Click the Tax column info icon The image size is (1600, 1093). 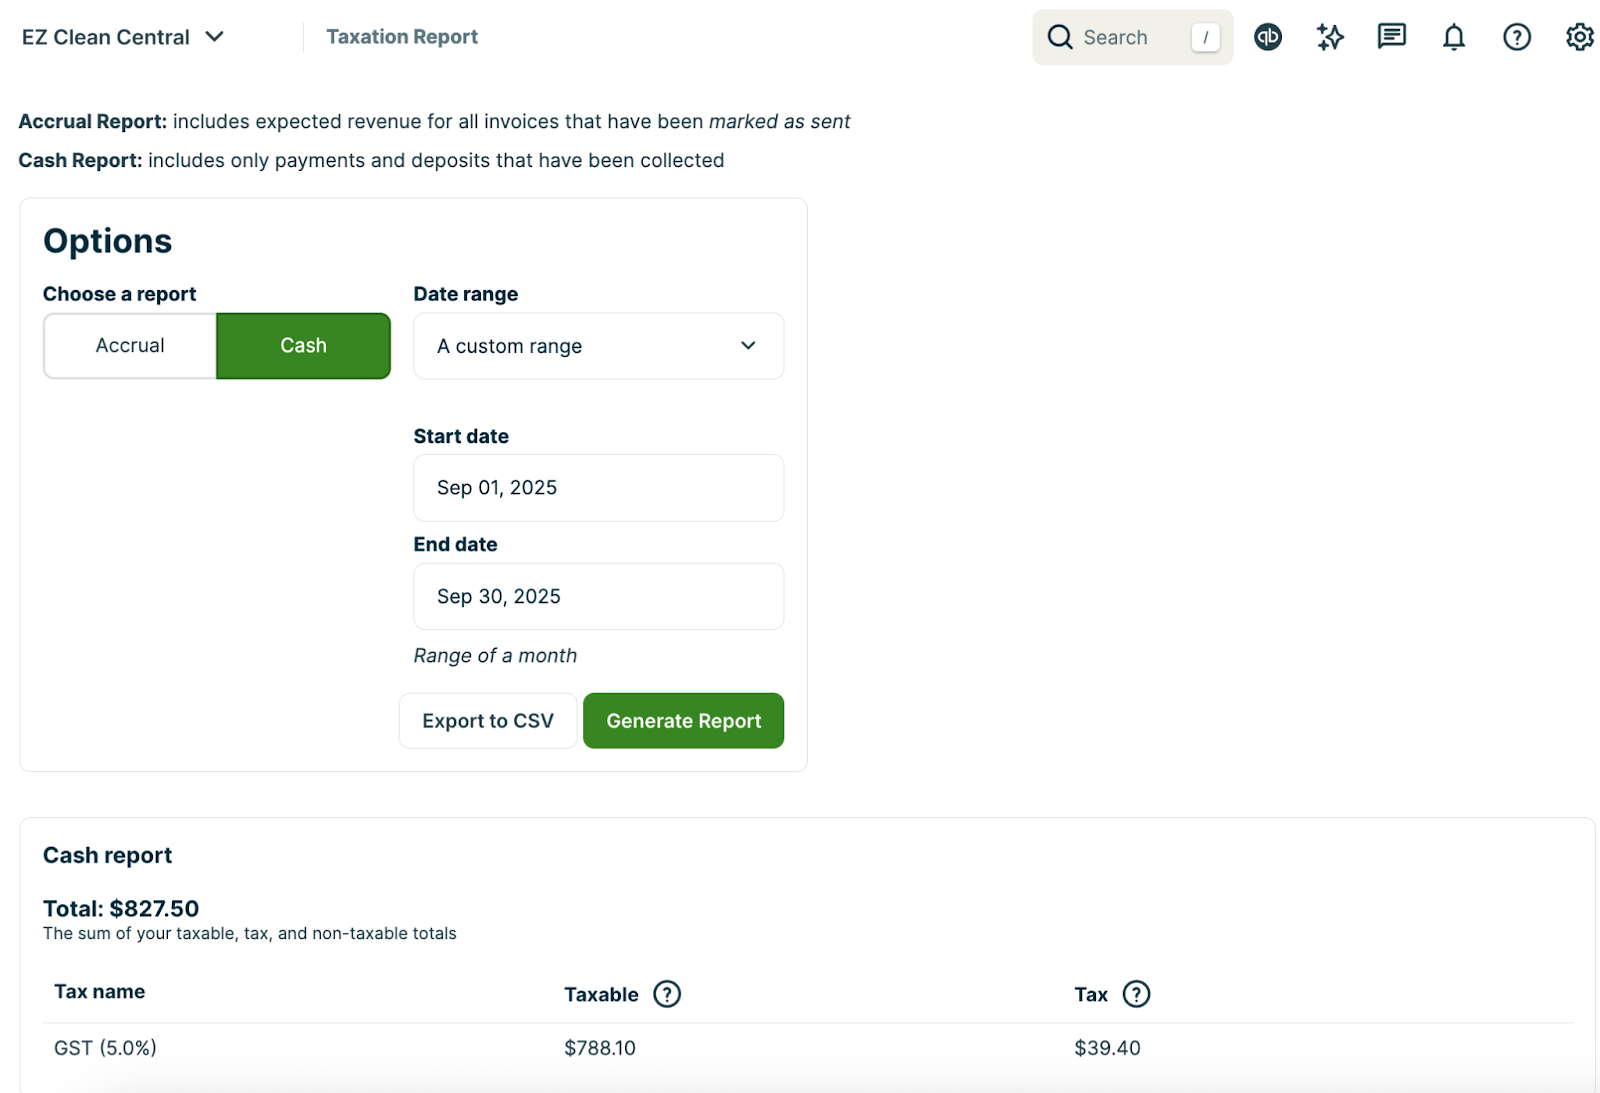click(1136, 994)
